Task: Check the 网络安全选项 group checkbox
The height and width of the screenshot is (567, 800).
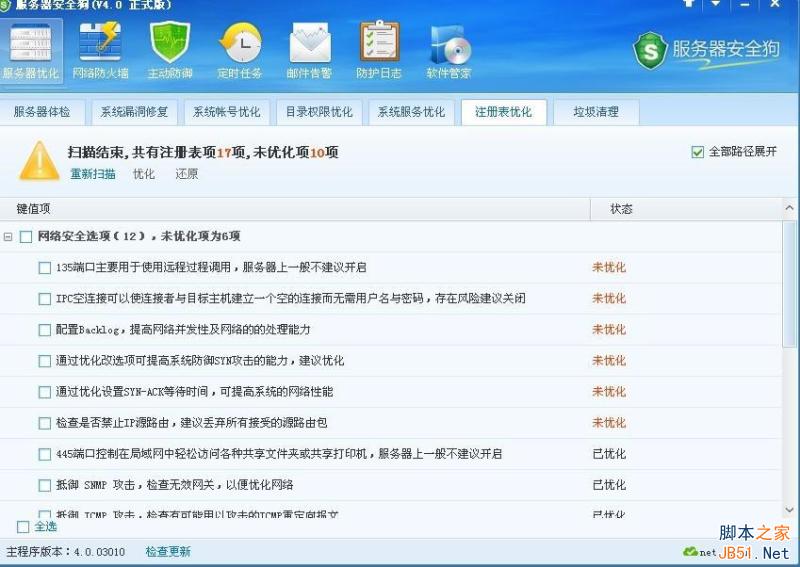Action: [26, 237]
